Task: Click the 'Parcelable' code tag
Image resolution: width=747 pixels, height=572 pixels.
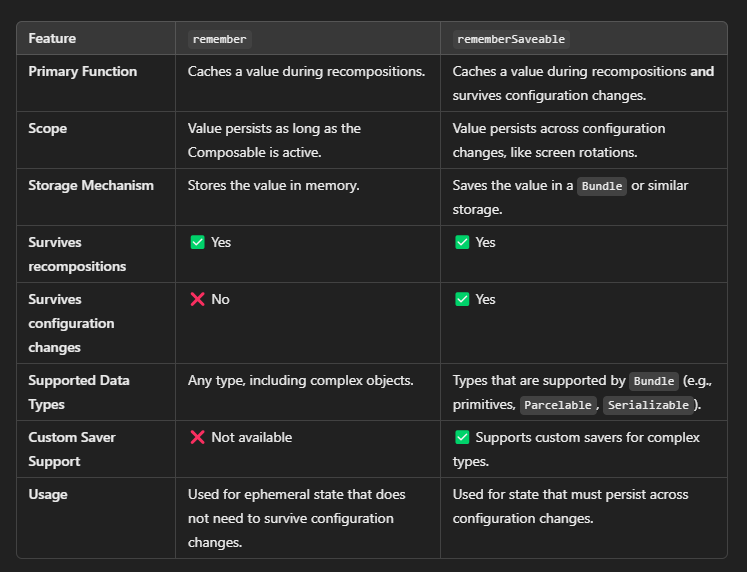Action: [x=558, y=405]
